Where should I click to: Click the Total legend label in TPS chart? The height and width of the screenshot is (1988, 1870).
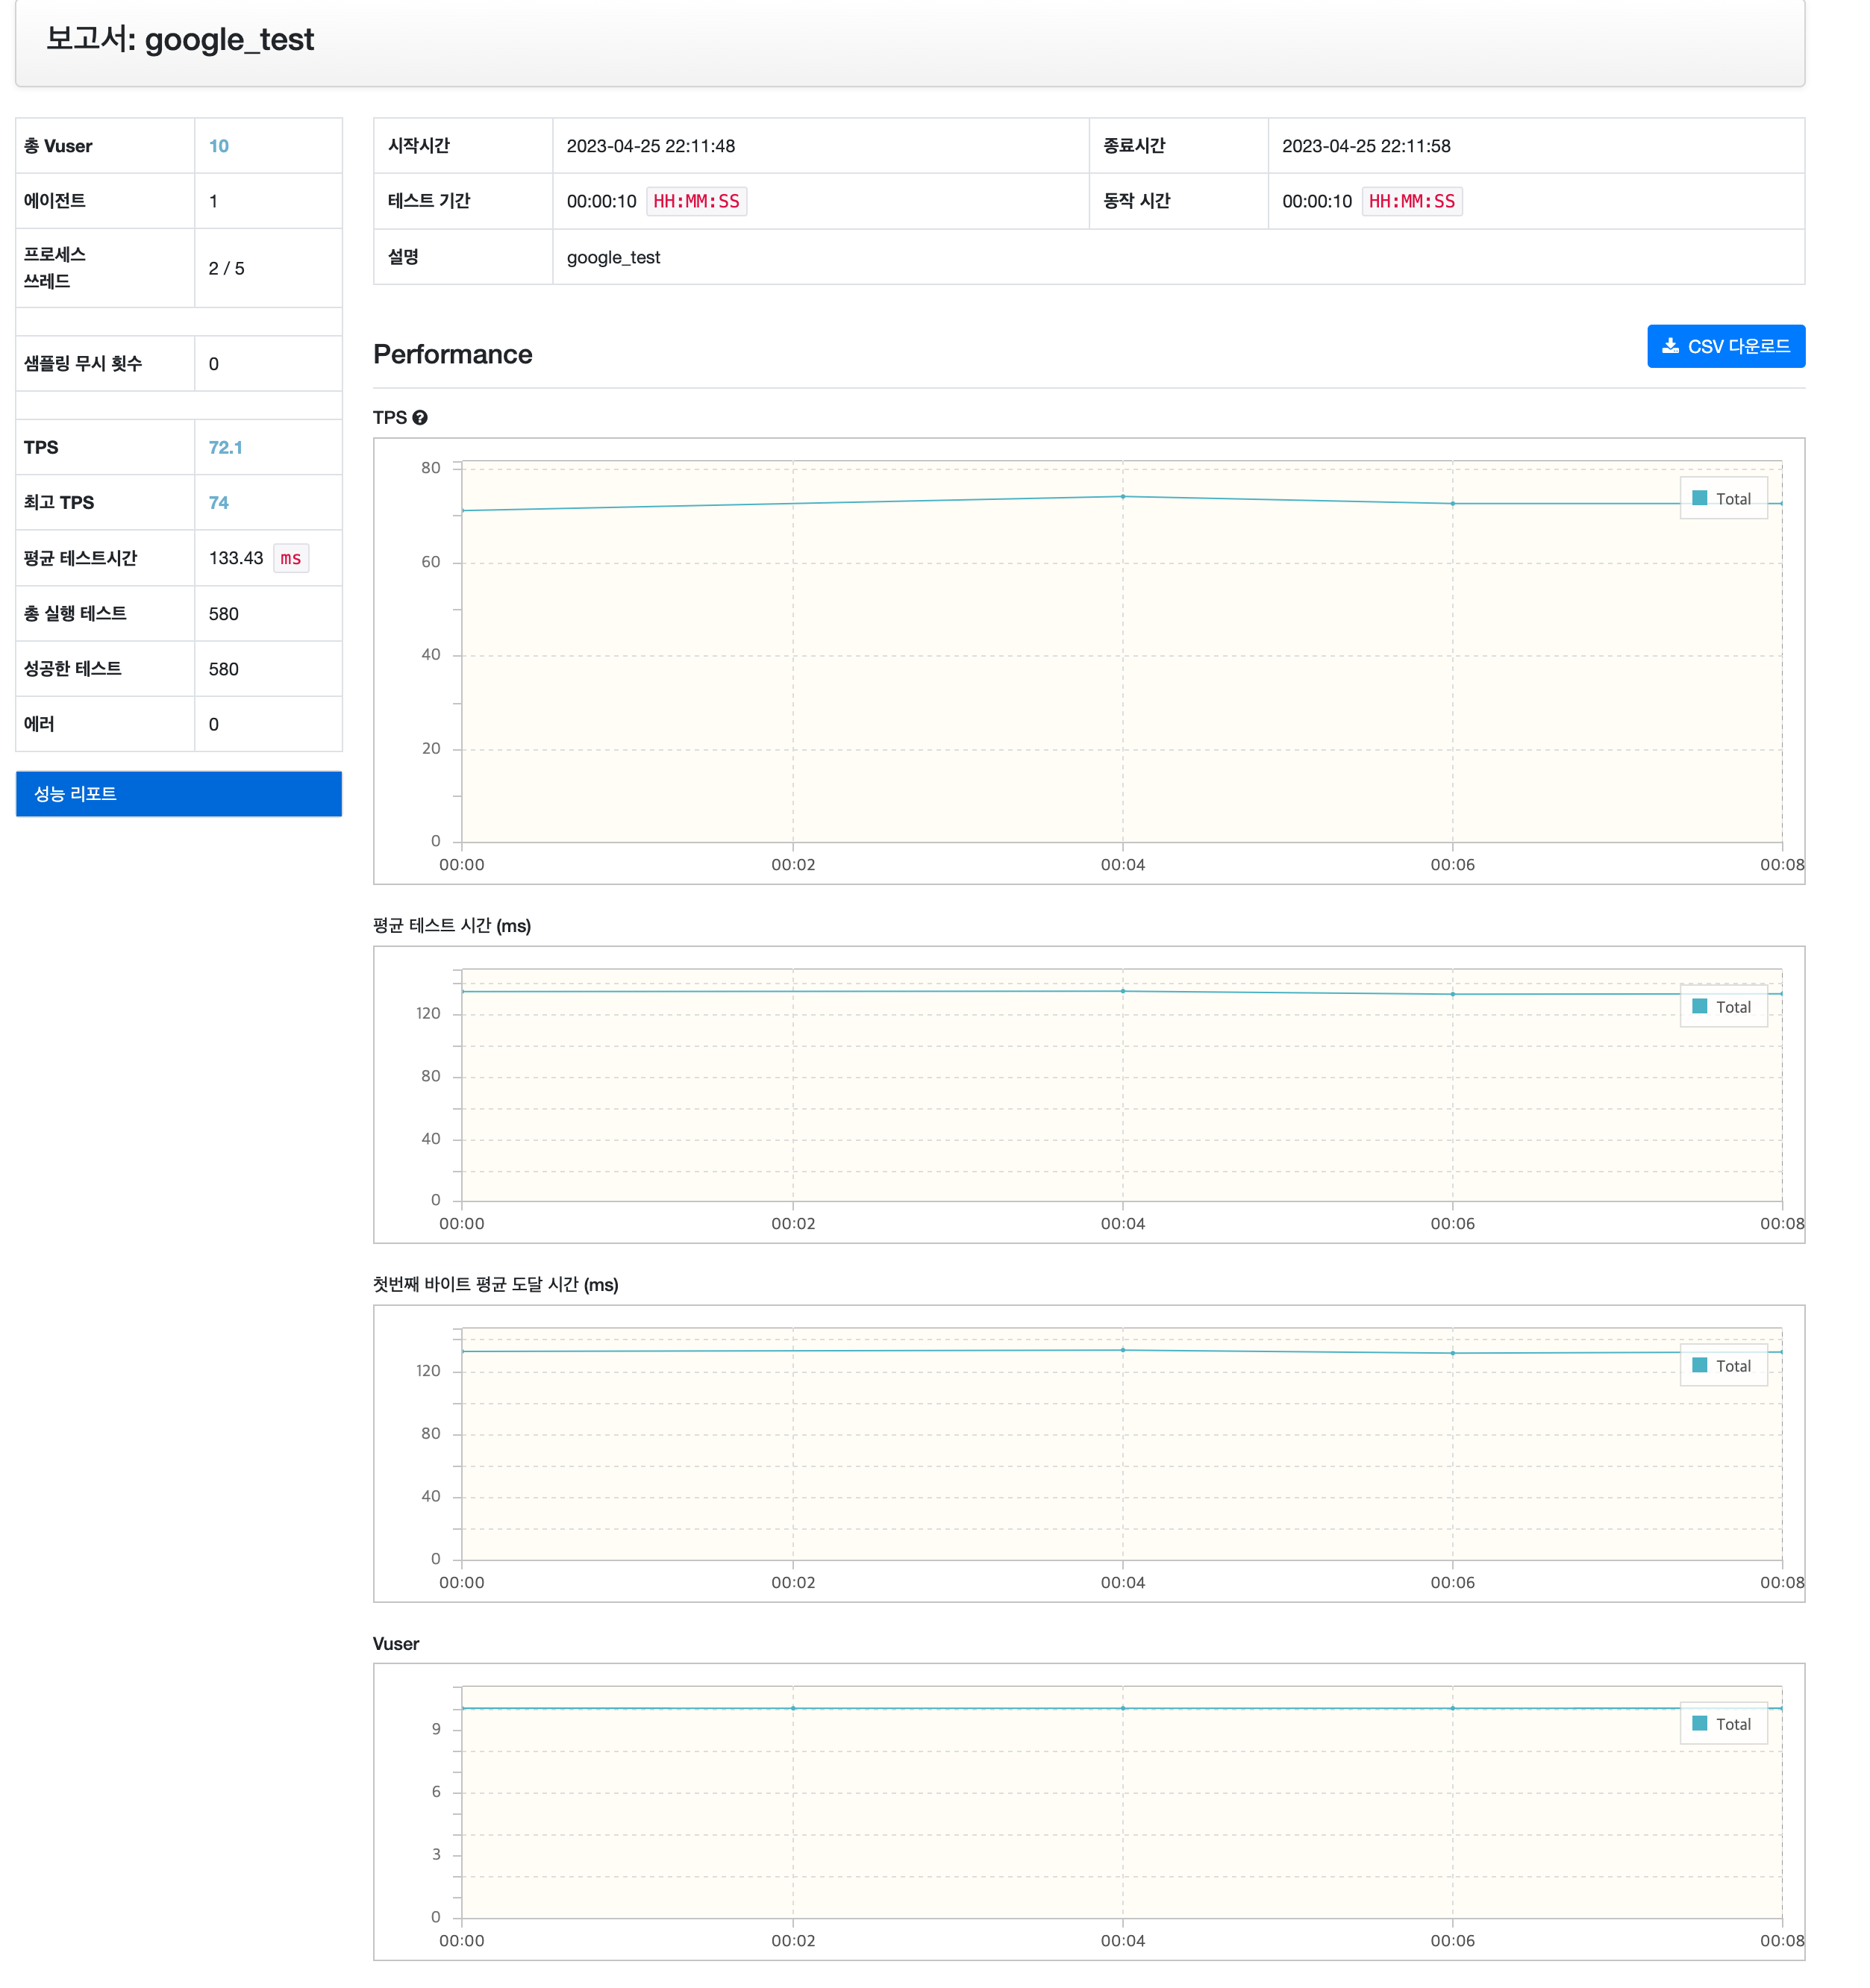tap(1733, 498)
